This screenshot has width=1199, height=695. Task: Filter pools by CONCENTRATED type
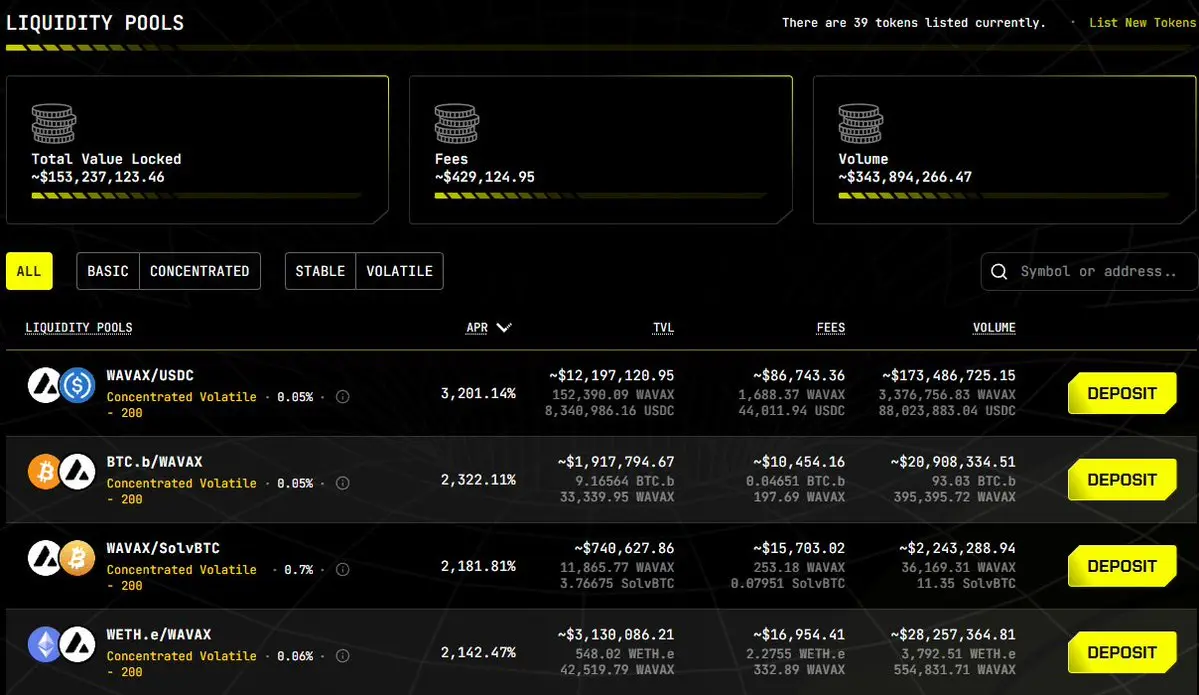coord(200,271)
